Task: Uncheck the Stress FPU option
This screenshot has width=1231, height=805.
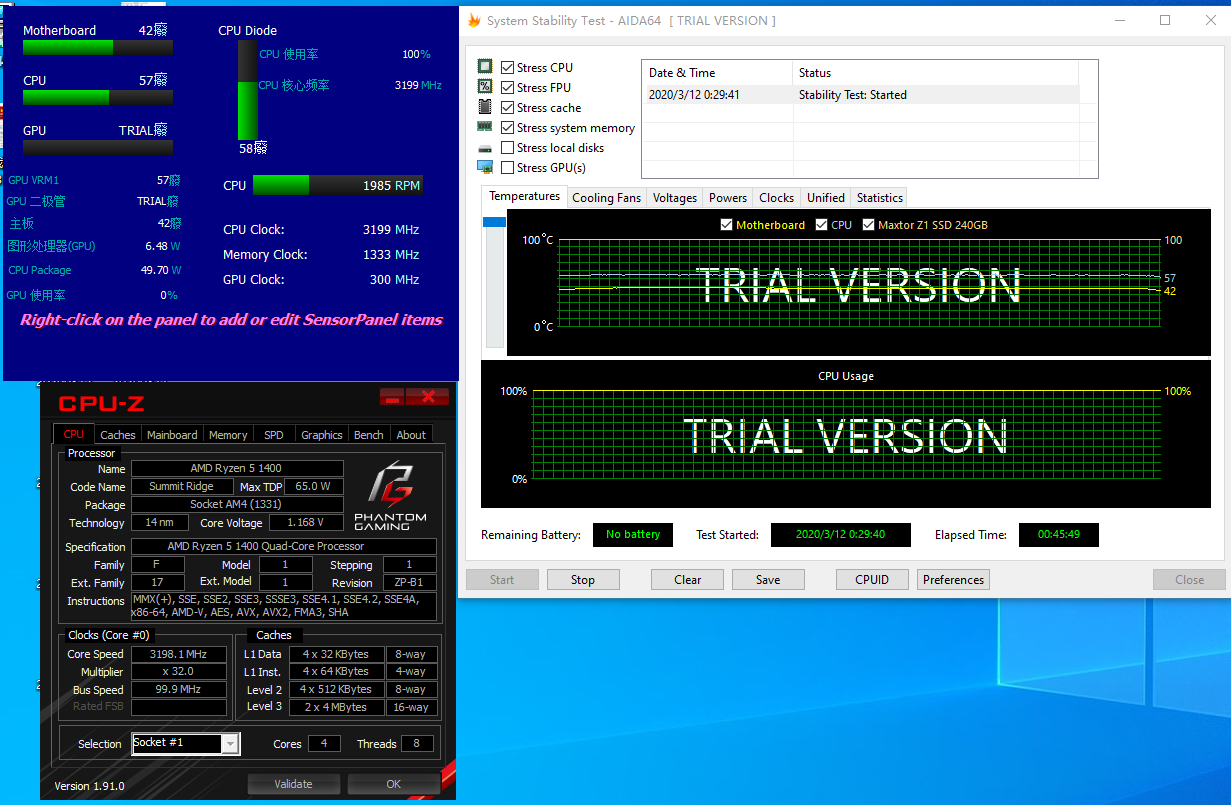Action: coord(508,87)
